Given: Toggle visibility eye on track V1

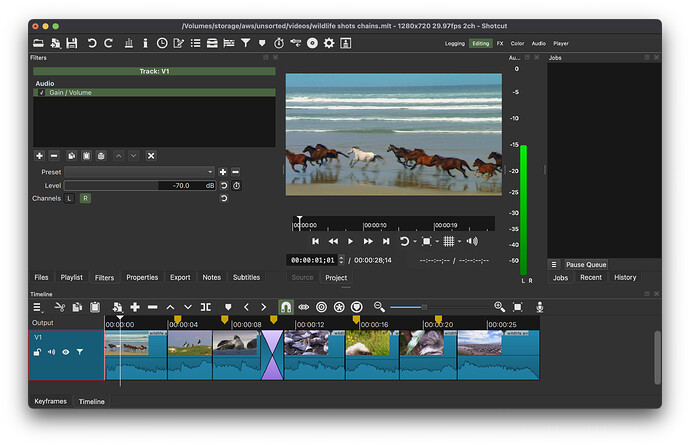Looking at the screenshot, I should point(66,352).
